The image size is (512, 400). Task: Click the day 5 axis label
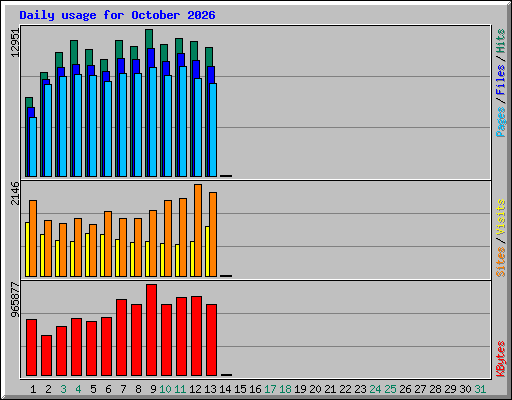click(93, 389)
